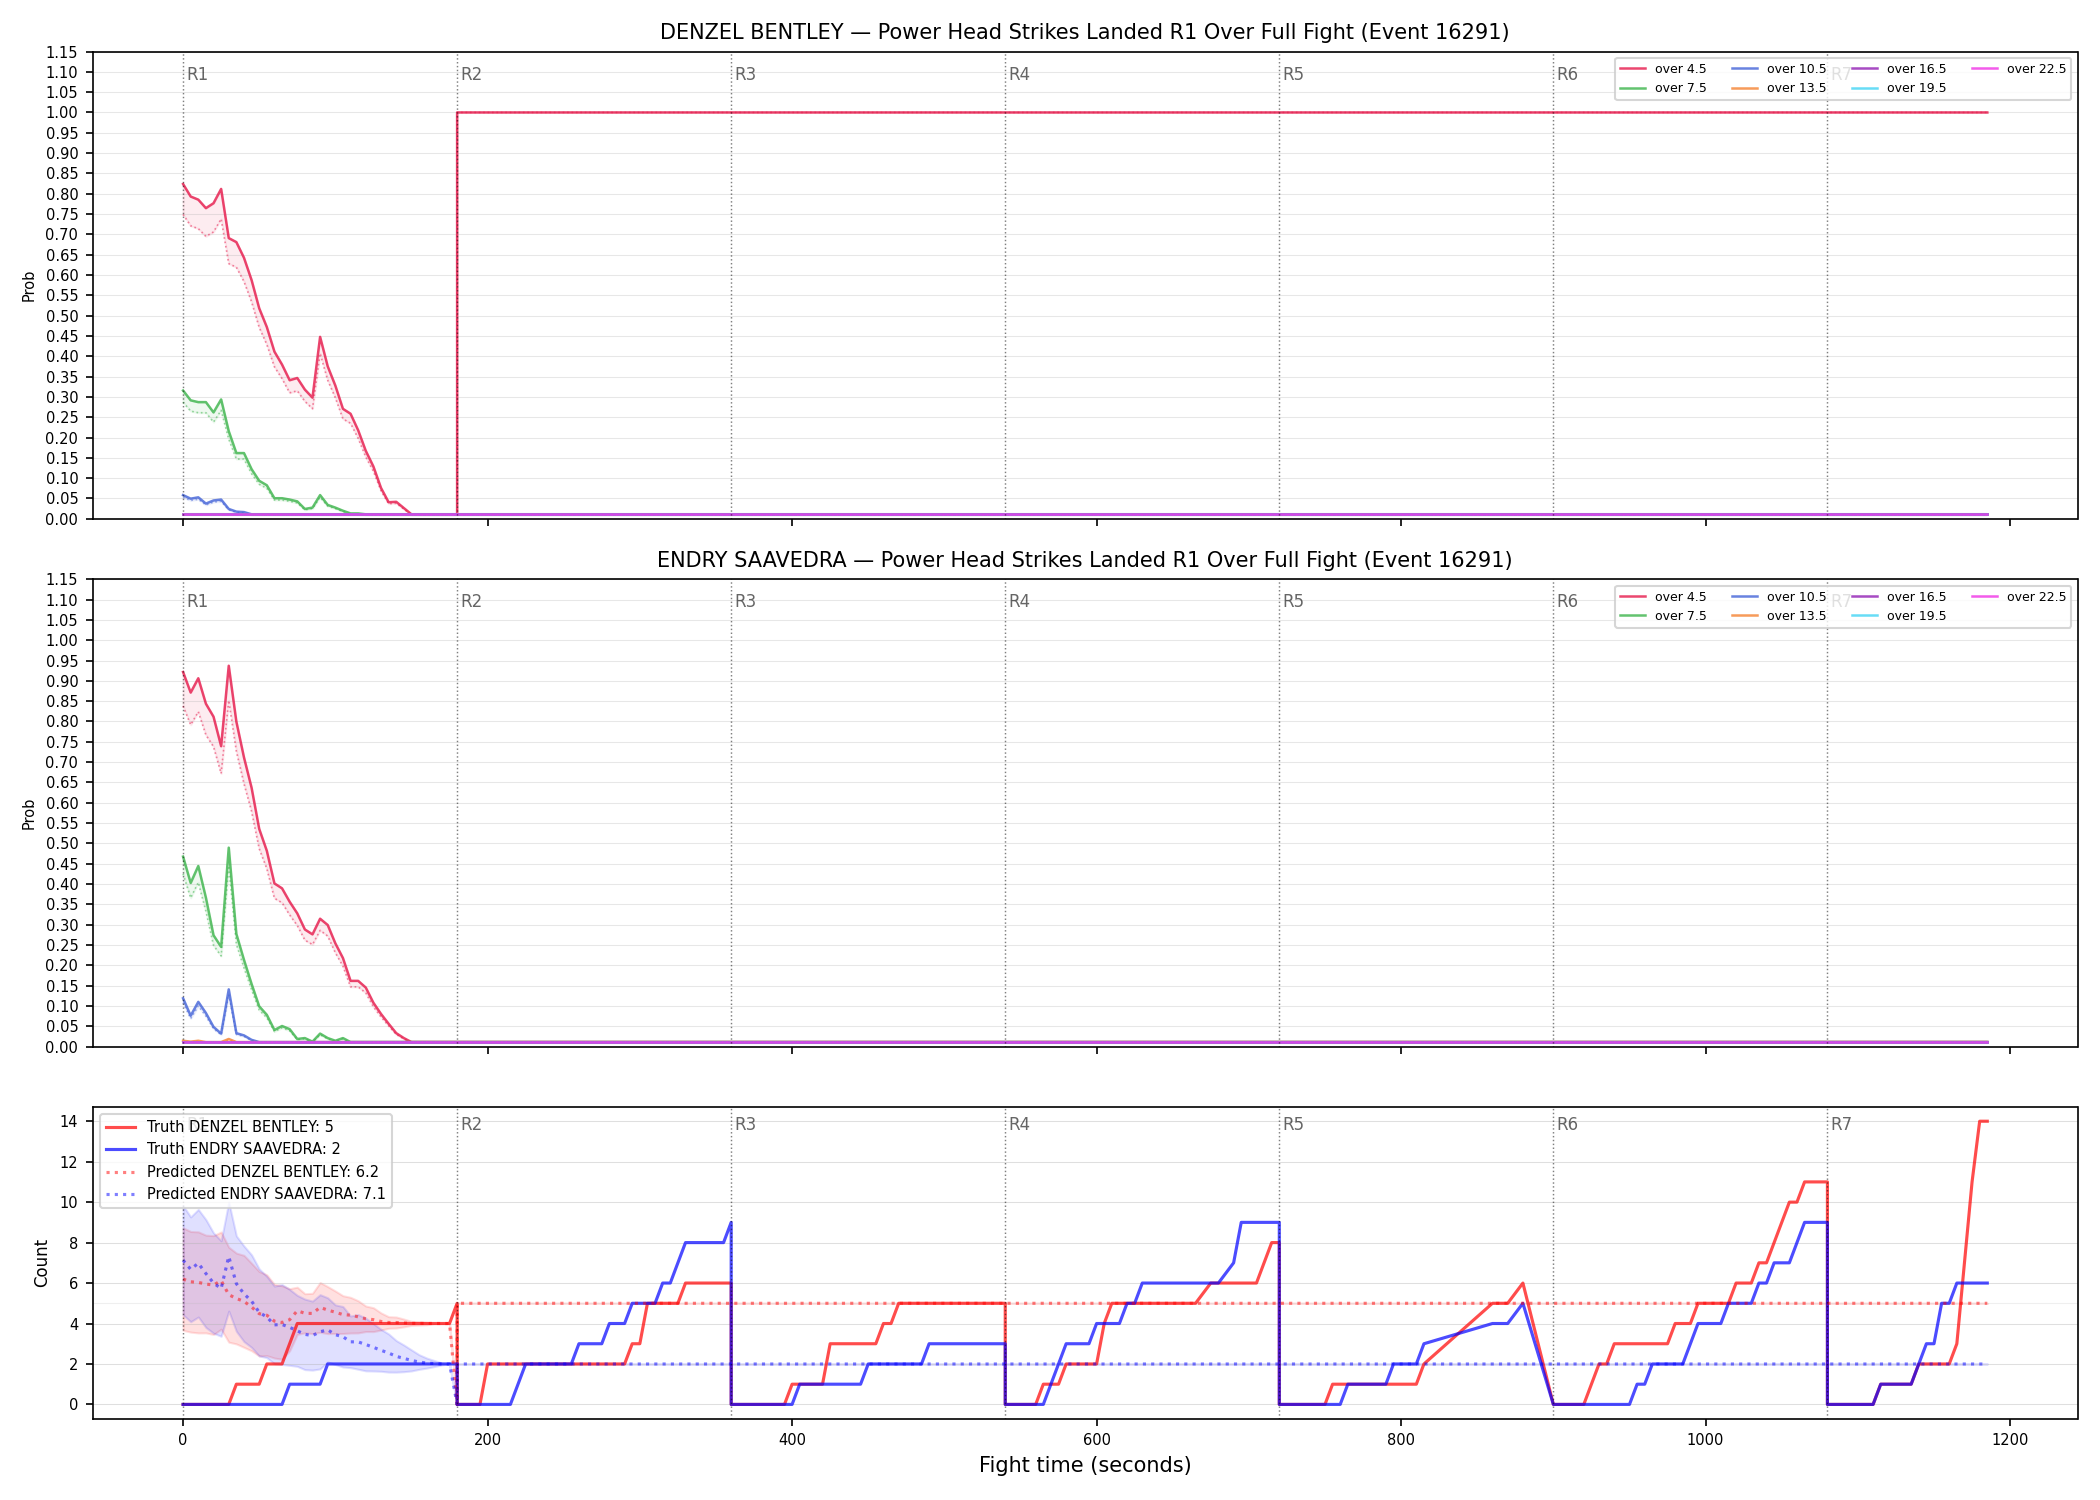The width and height of the screenshot is (2100, 1500).
Task: Click the R1 round marker in Saavedra chart
Action: pyautogui.click(x=197, y=601)
